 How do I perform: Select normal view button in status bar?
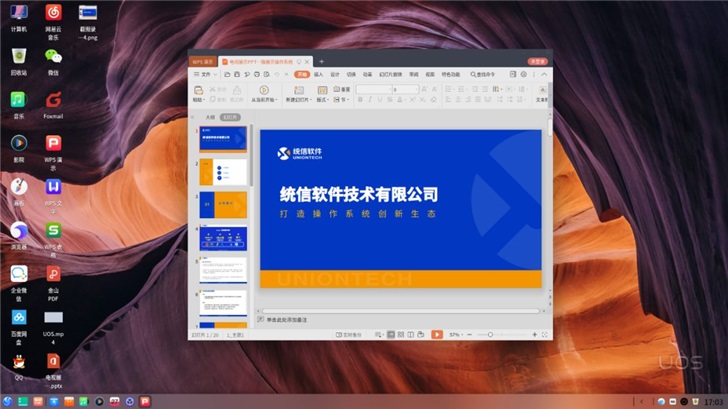[390, 334]
